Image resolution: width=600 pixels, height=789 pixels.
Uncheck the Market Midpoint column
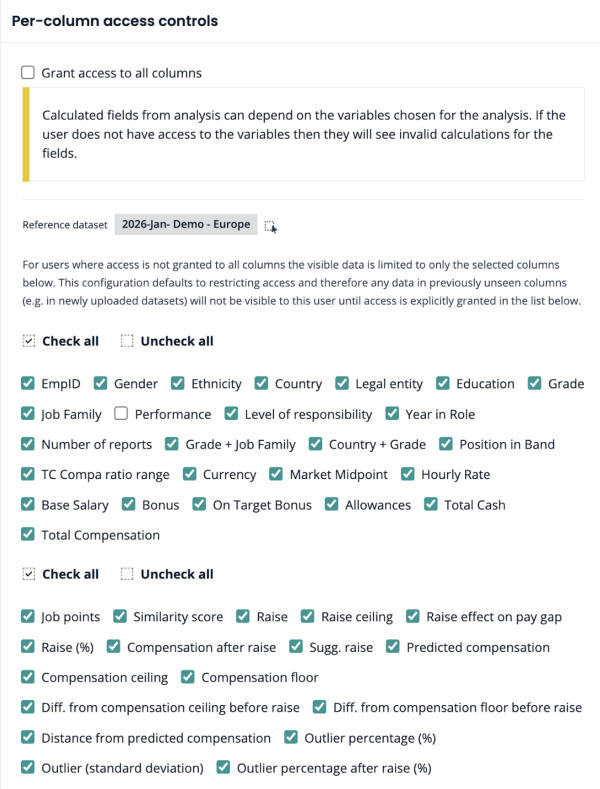point(276,475)
